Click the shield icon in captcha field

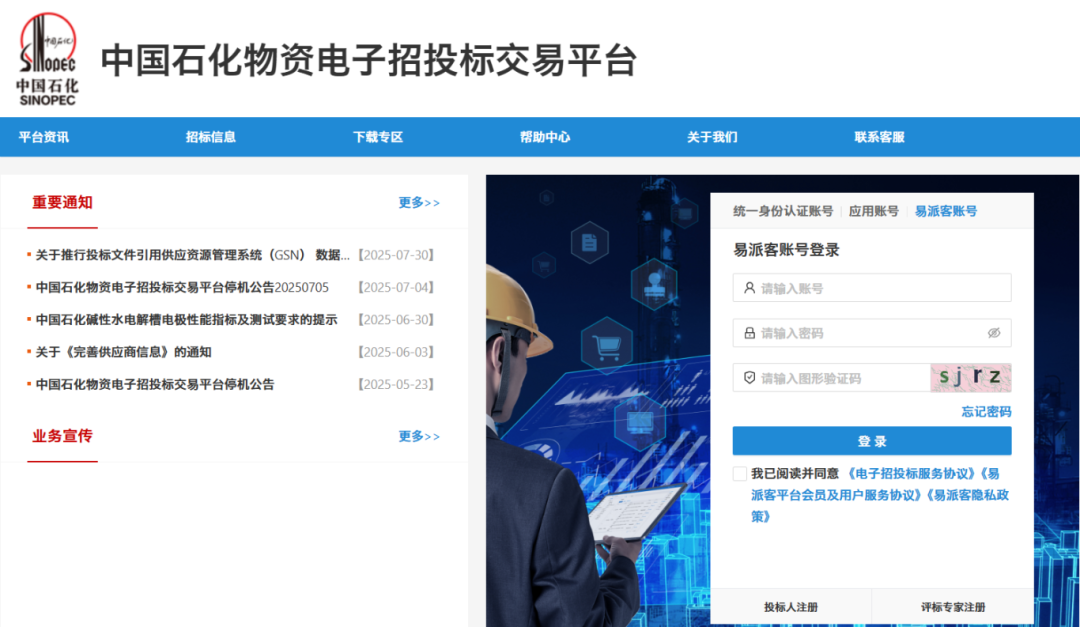pos(749,378)
